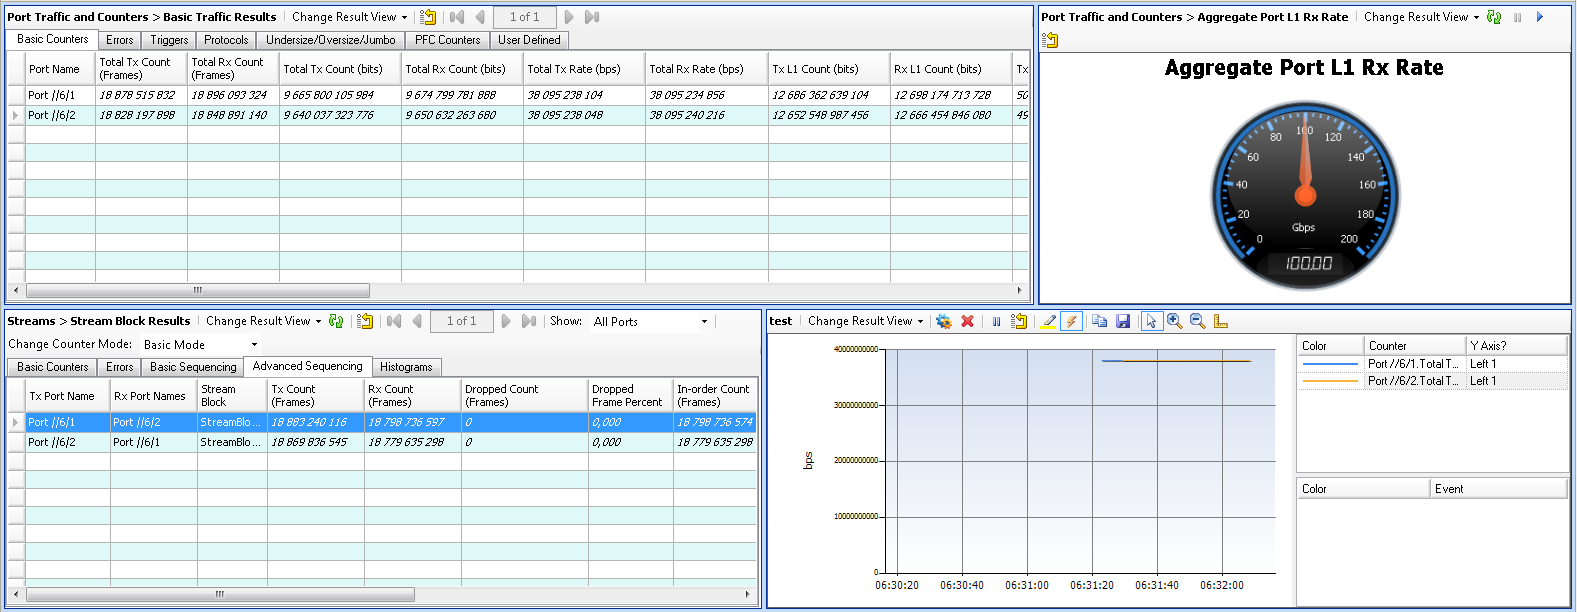The width and height of the screenshot is (1577, 612).
Task: Open the Show All Ports dropdown
Action: (650, 321)
